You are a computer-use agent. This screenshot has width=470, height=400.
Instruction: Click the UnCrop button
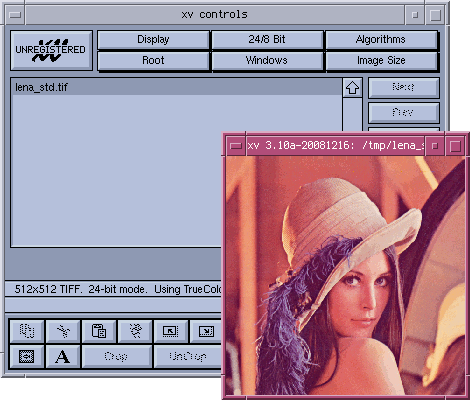coord(188,356)
